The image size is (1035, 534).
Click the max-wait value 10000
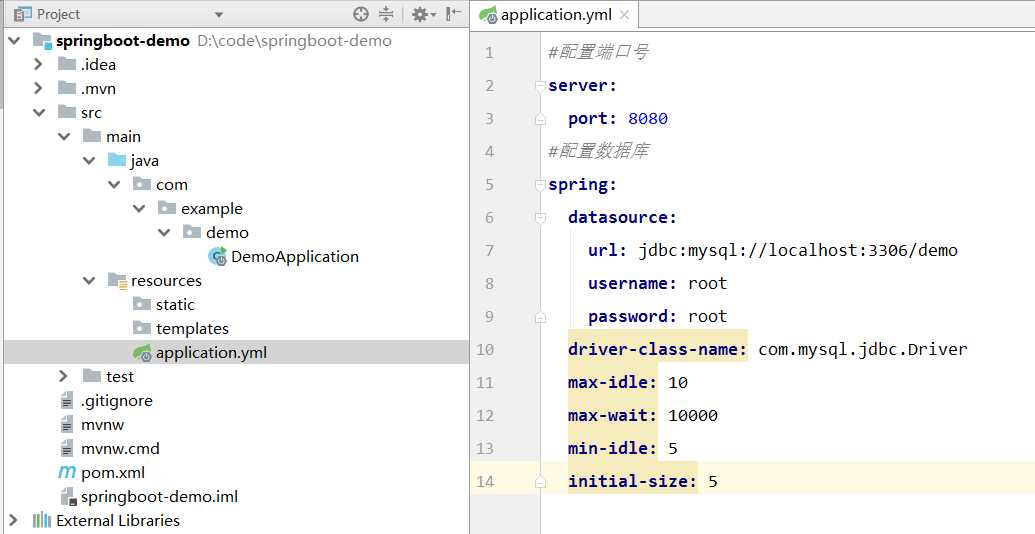click(692, 415)
